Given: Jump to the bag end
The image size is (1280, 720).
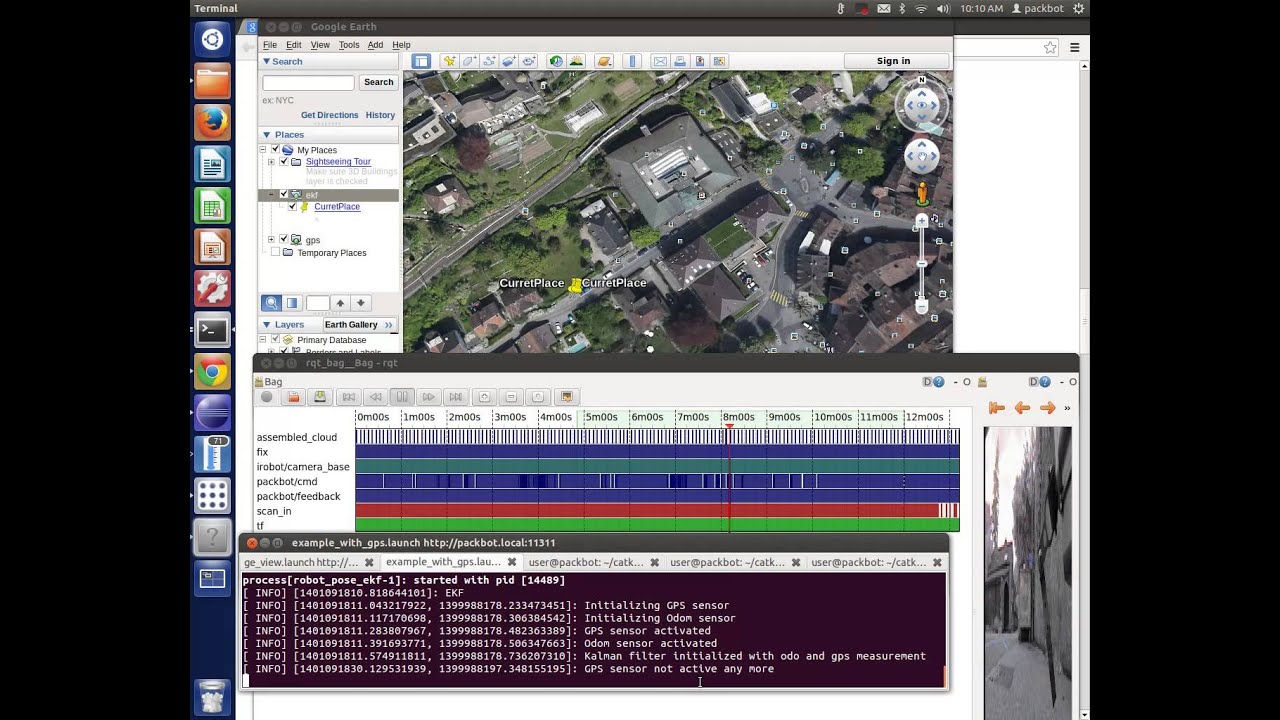Looking at the screenshot, I should (x=456, y=397).
